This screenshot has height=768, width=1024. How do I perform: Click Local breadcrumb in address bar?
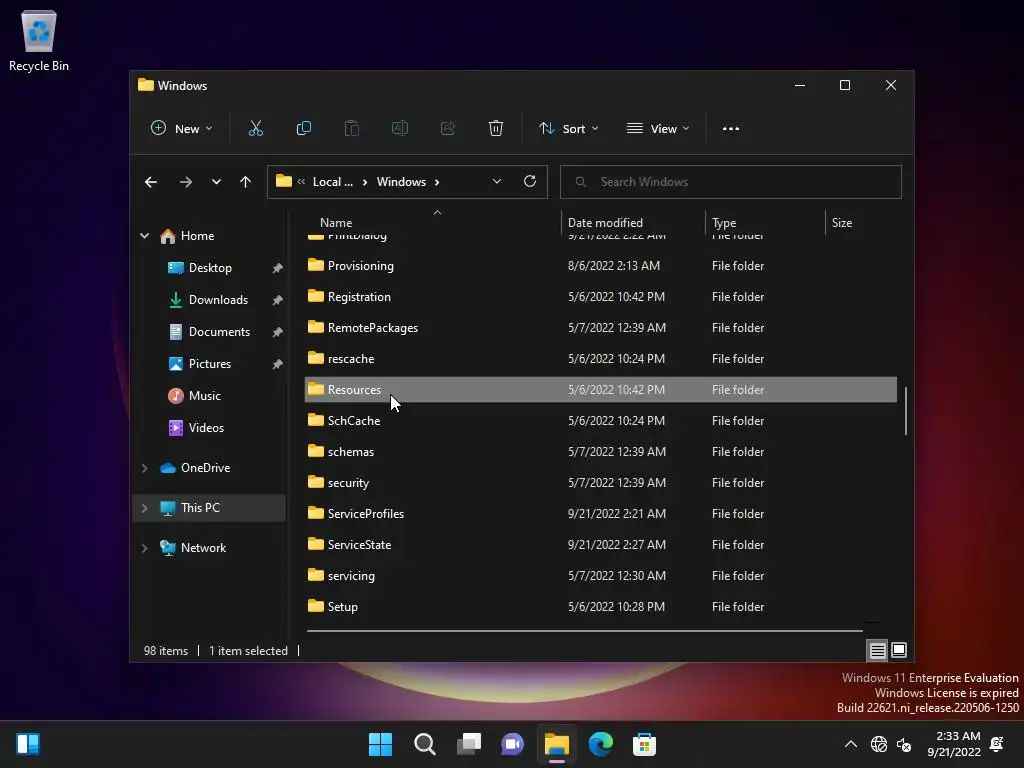coord(332,182)
